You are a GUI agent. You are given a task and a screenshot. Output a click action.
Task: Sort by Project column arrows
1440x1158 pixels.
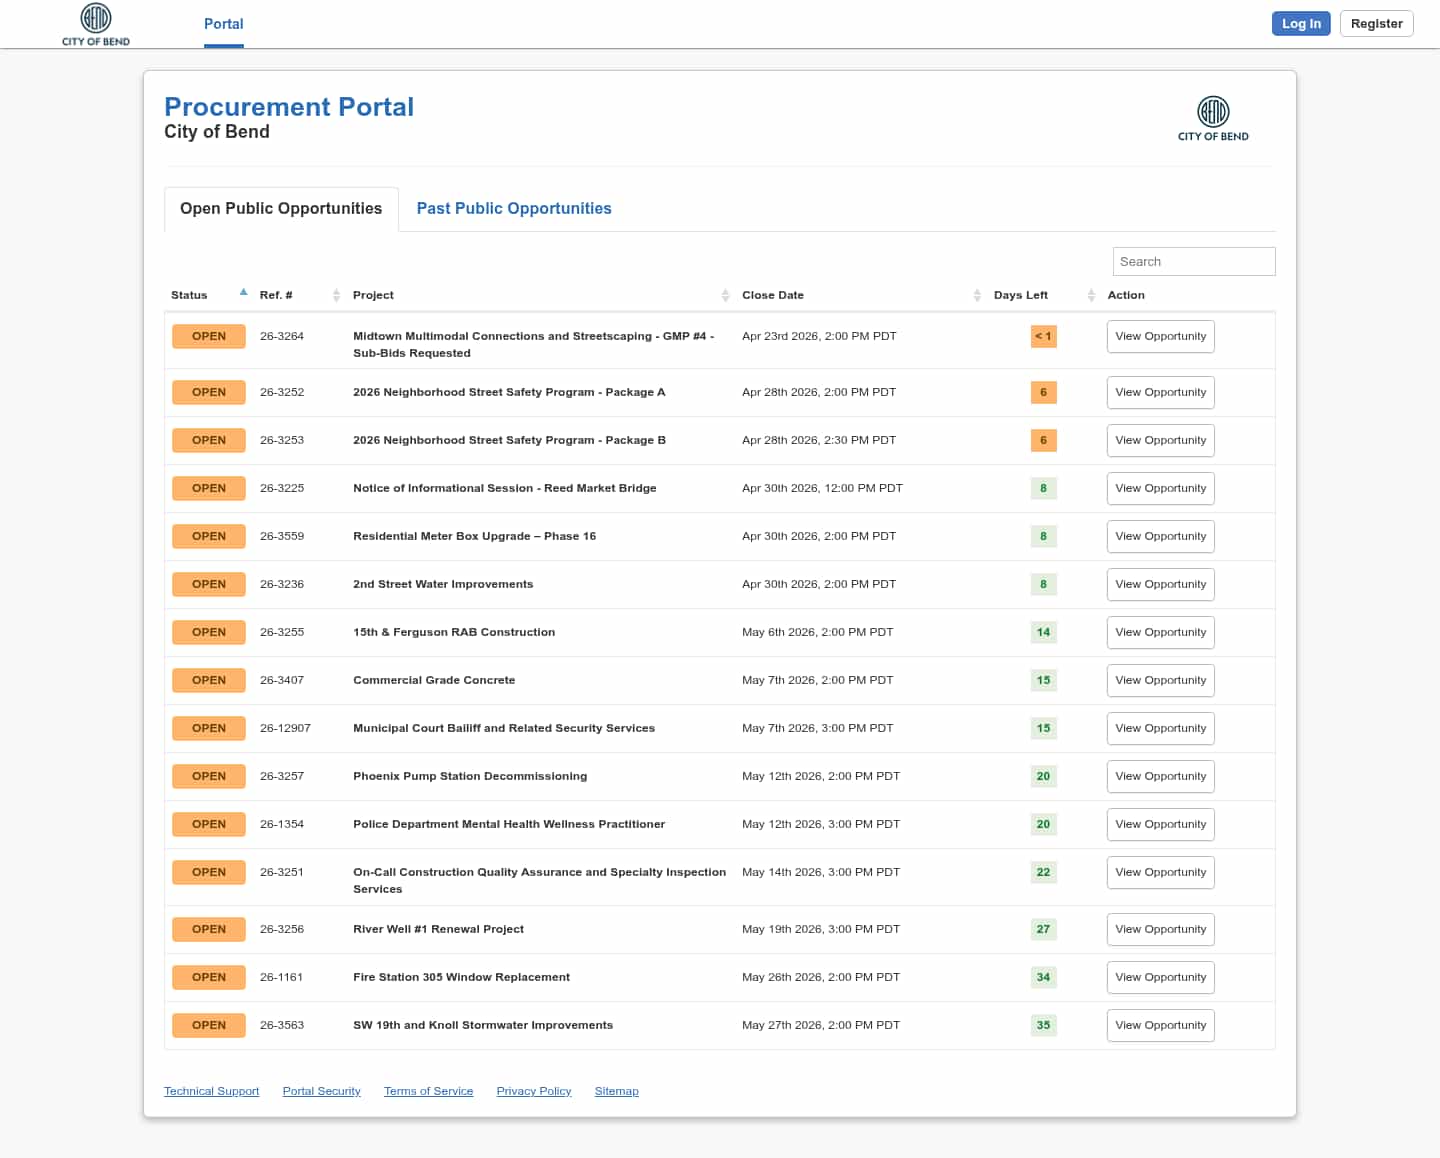[x=725, y=295]
